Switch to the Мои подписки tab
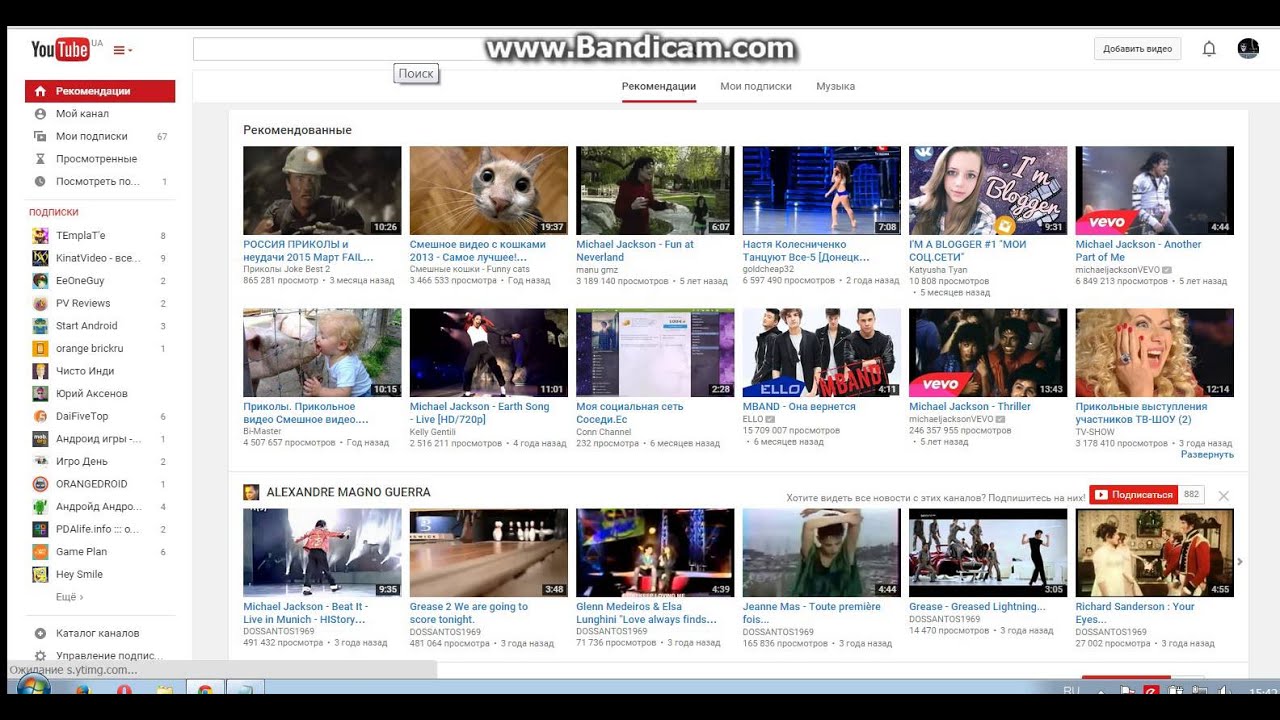 [x=756, y=86]
